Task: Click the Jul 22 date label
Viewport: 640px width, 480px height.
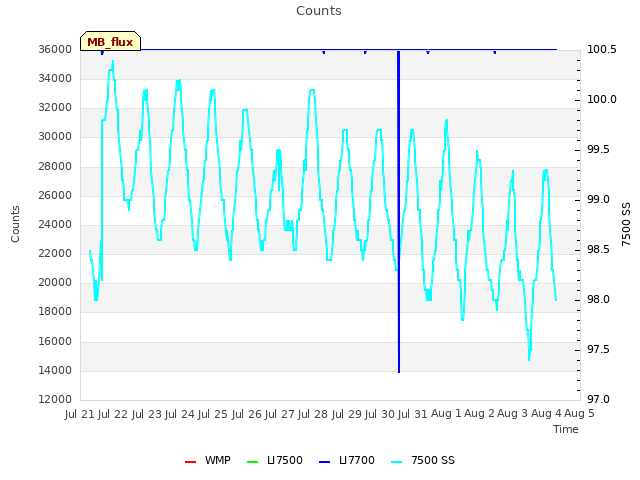Action: click(x=113, y=414)
